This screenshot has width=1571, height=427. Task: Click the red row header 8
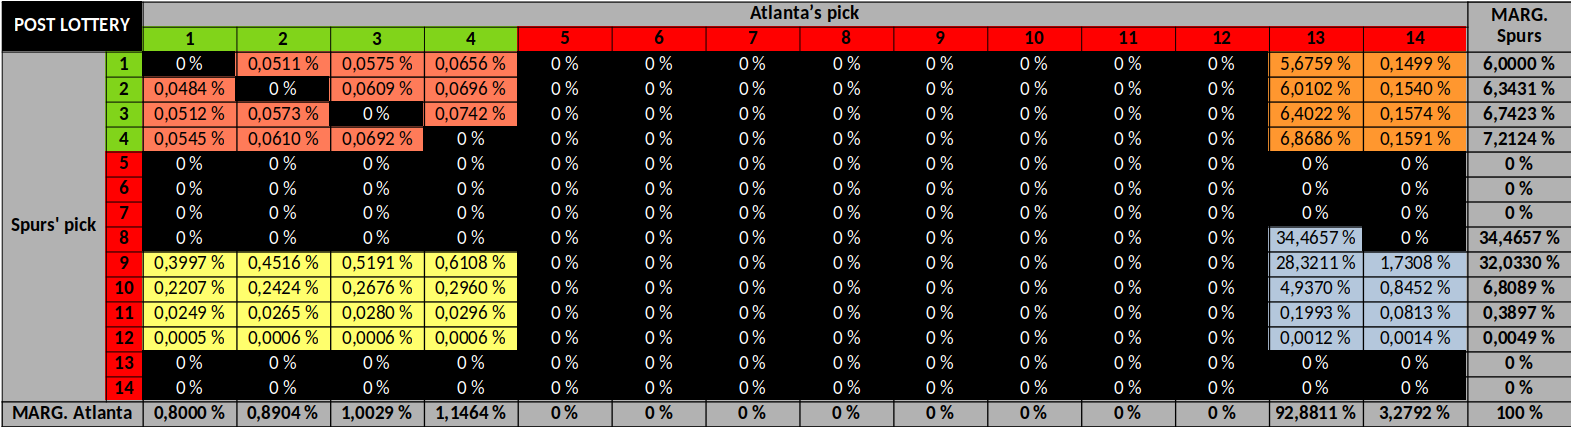coord(124,238)
